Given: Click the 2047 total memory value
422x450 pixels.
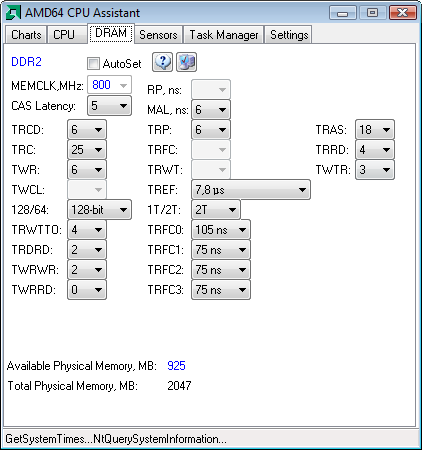Looking at the screenshot, I should click(x=179, y=386).
